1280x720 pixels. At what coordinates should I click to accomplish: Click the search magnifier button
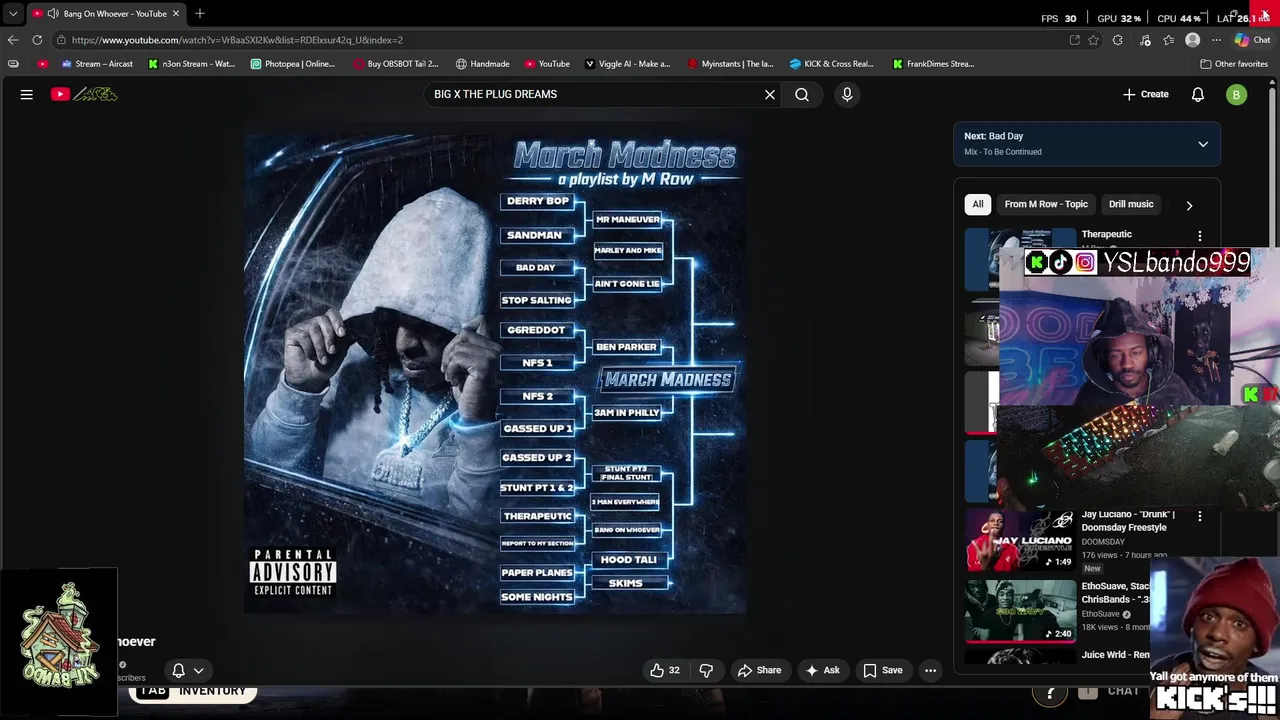tap(802, 94)
